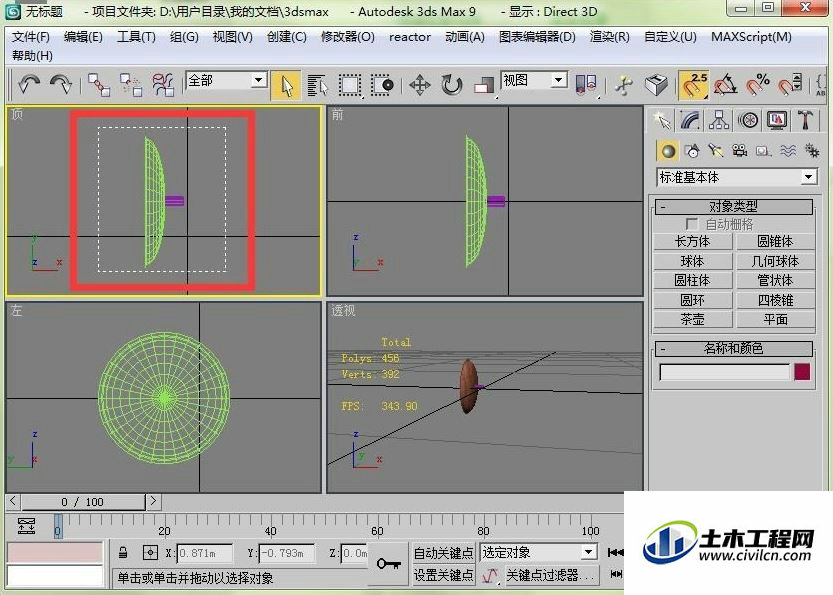Viewport: 833px width, 595px height.
Task: Click the time slider 0 / 100 handle
Action: [x=83, y=502]
